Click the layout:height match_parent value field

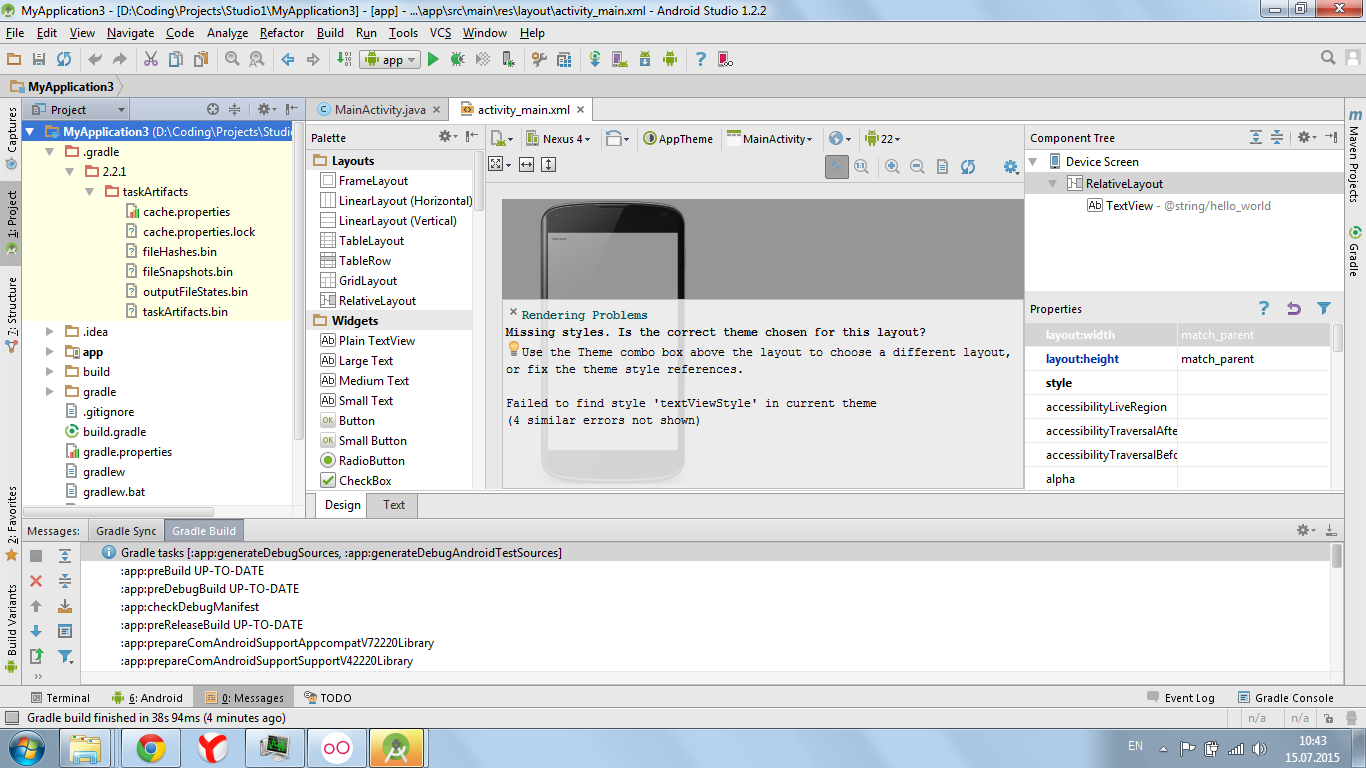[1254, 359]
